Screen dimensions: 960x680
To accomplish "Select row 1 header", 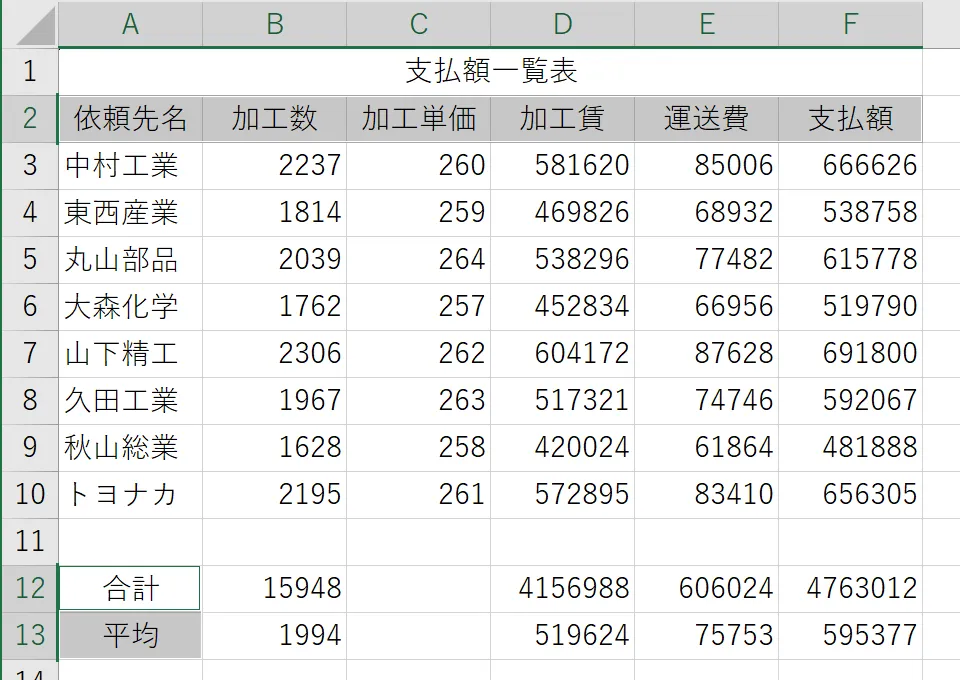I will [x=31, y=72].
